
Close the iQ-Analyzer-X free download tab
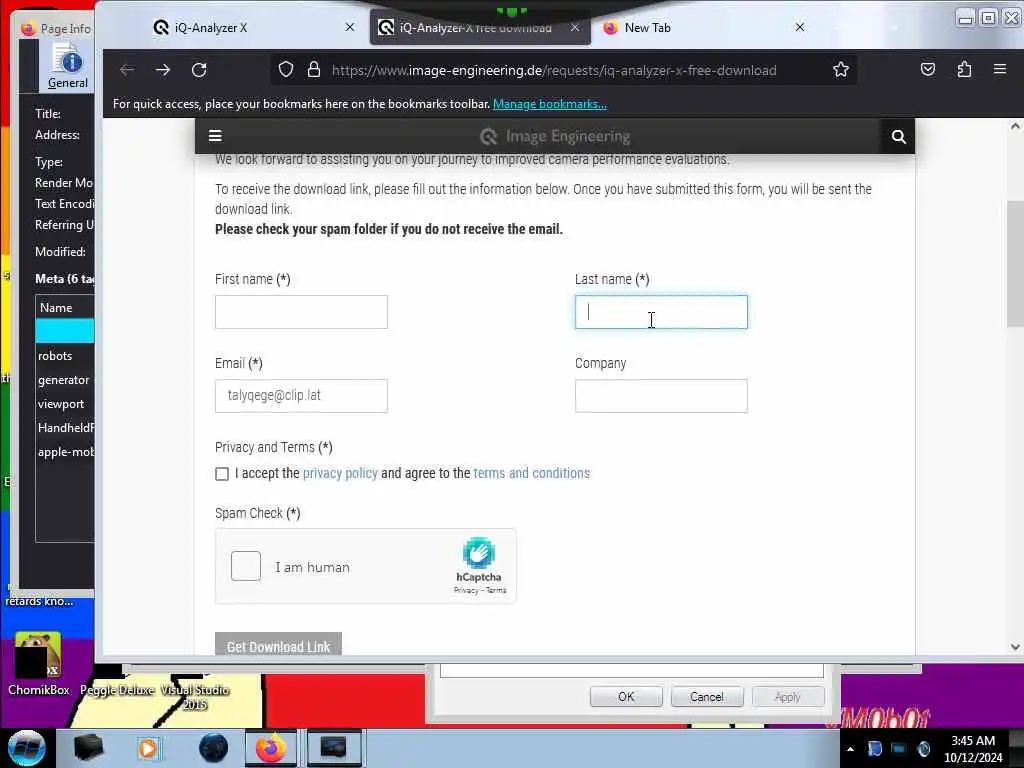pos(575,27)
